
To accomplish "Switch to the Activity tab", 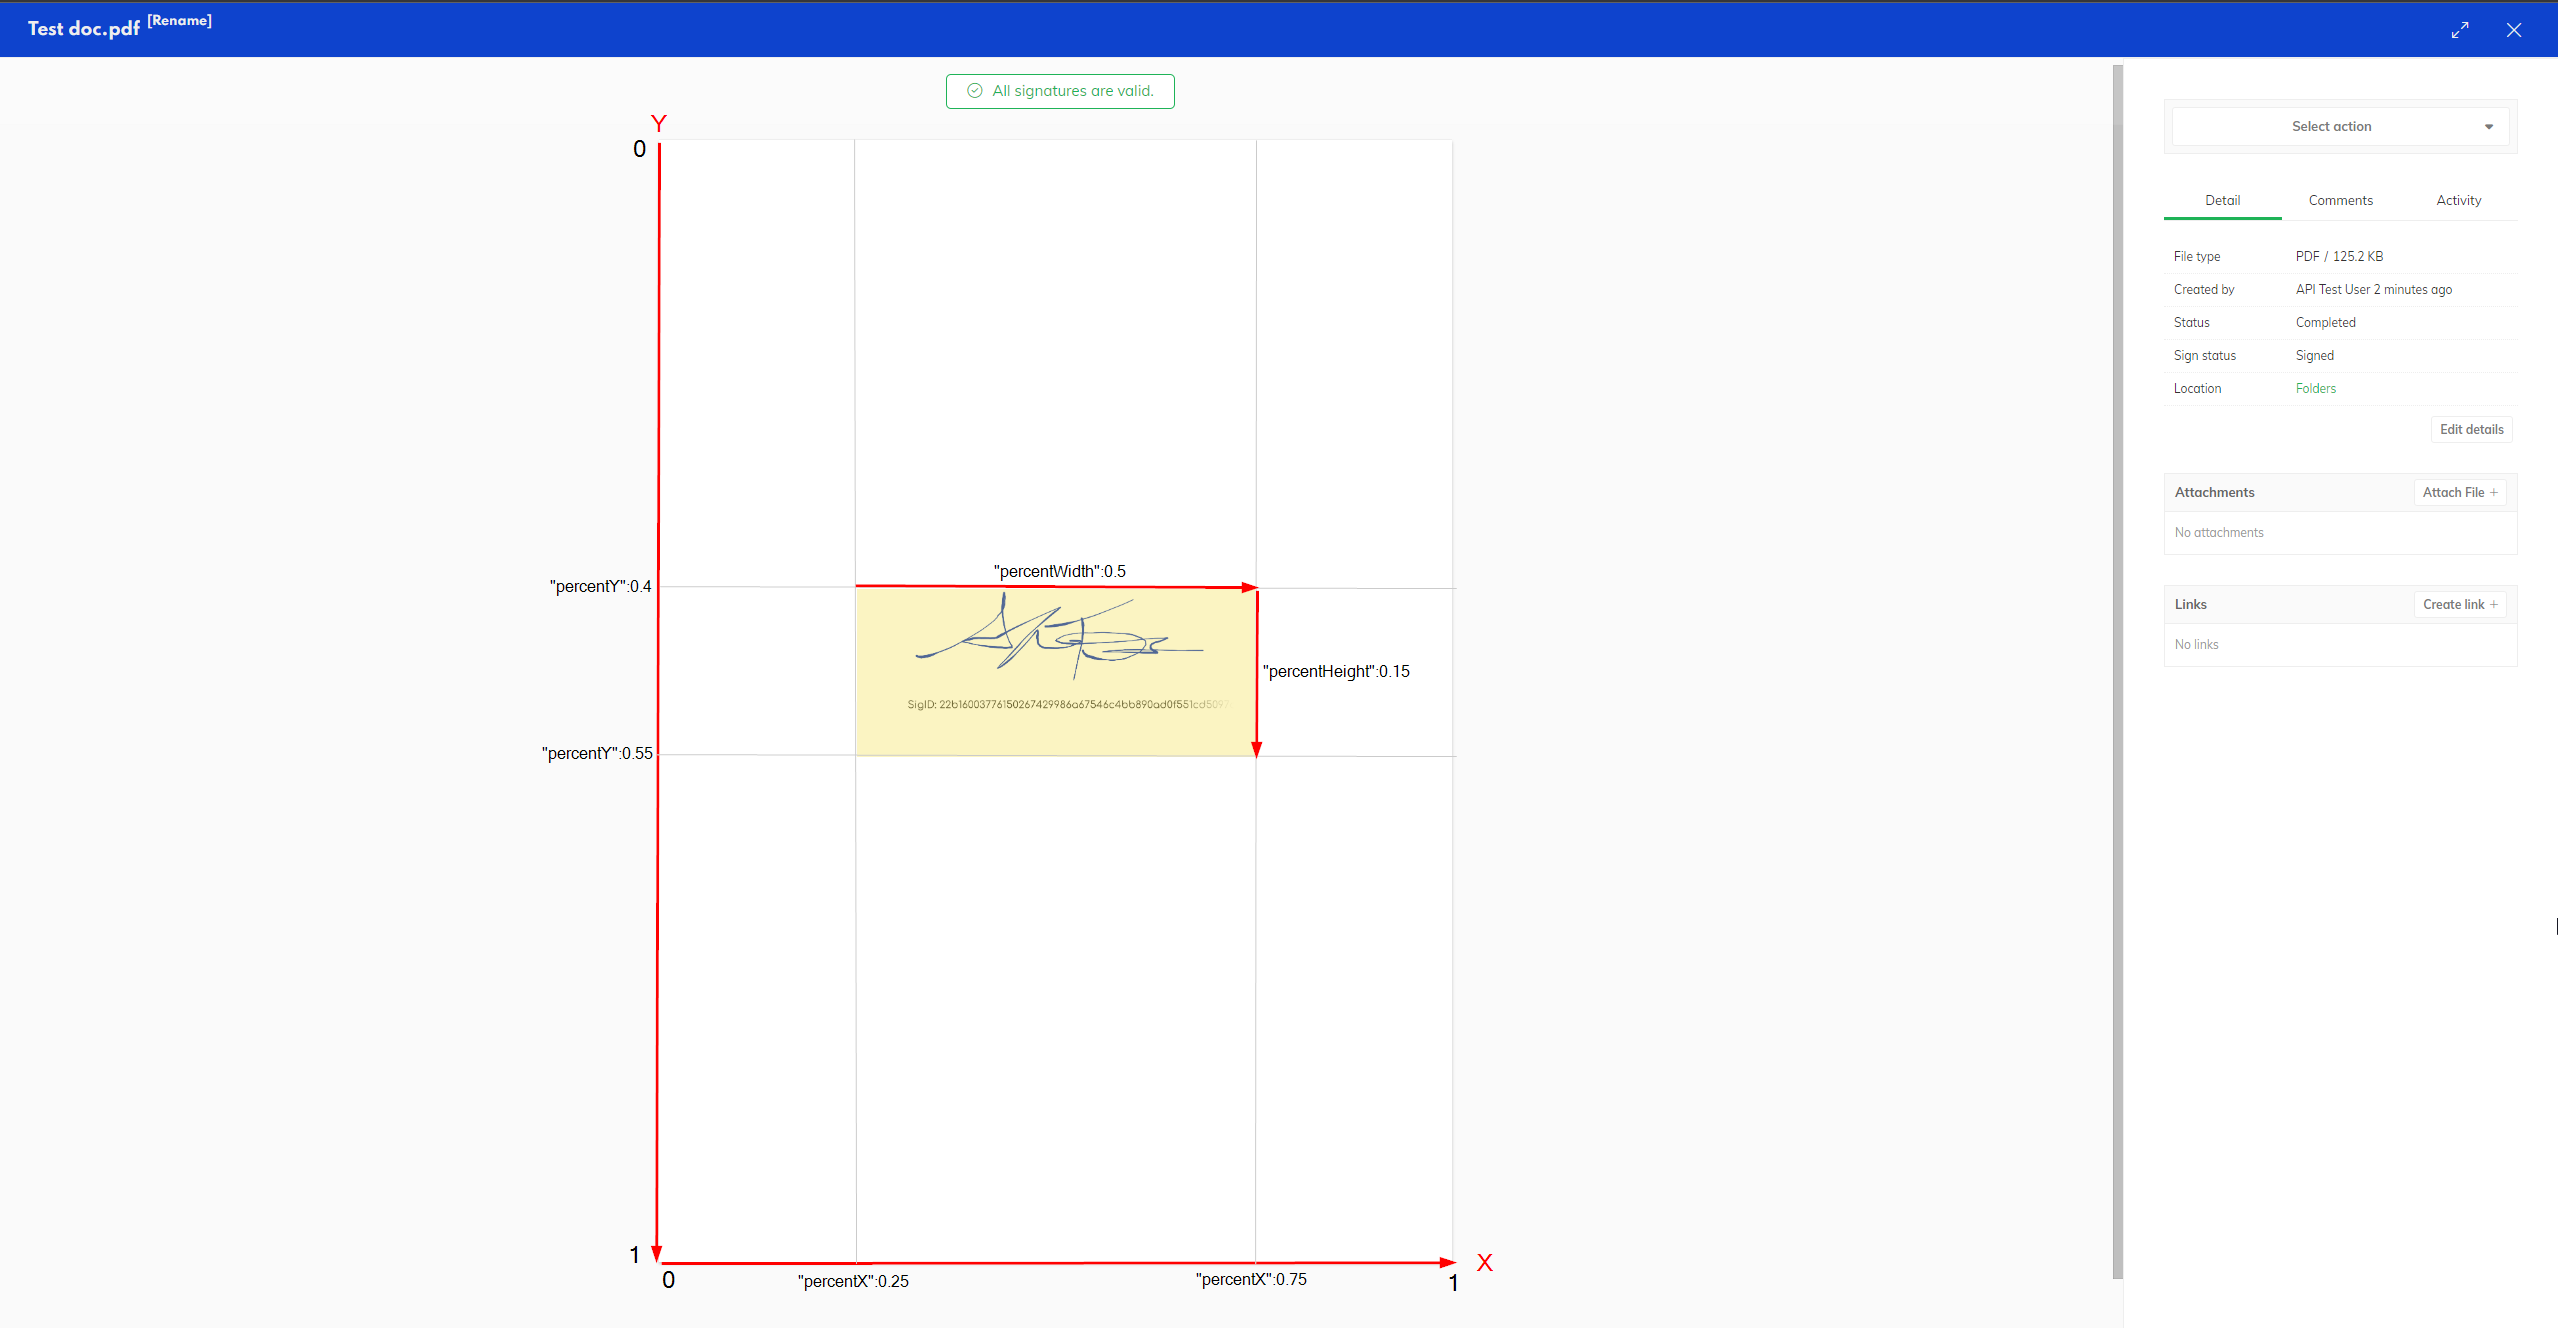I will pyautogui.click(x=2458, y=200).
